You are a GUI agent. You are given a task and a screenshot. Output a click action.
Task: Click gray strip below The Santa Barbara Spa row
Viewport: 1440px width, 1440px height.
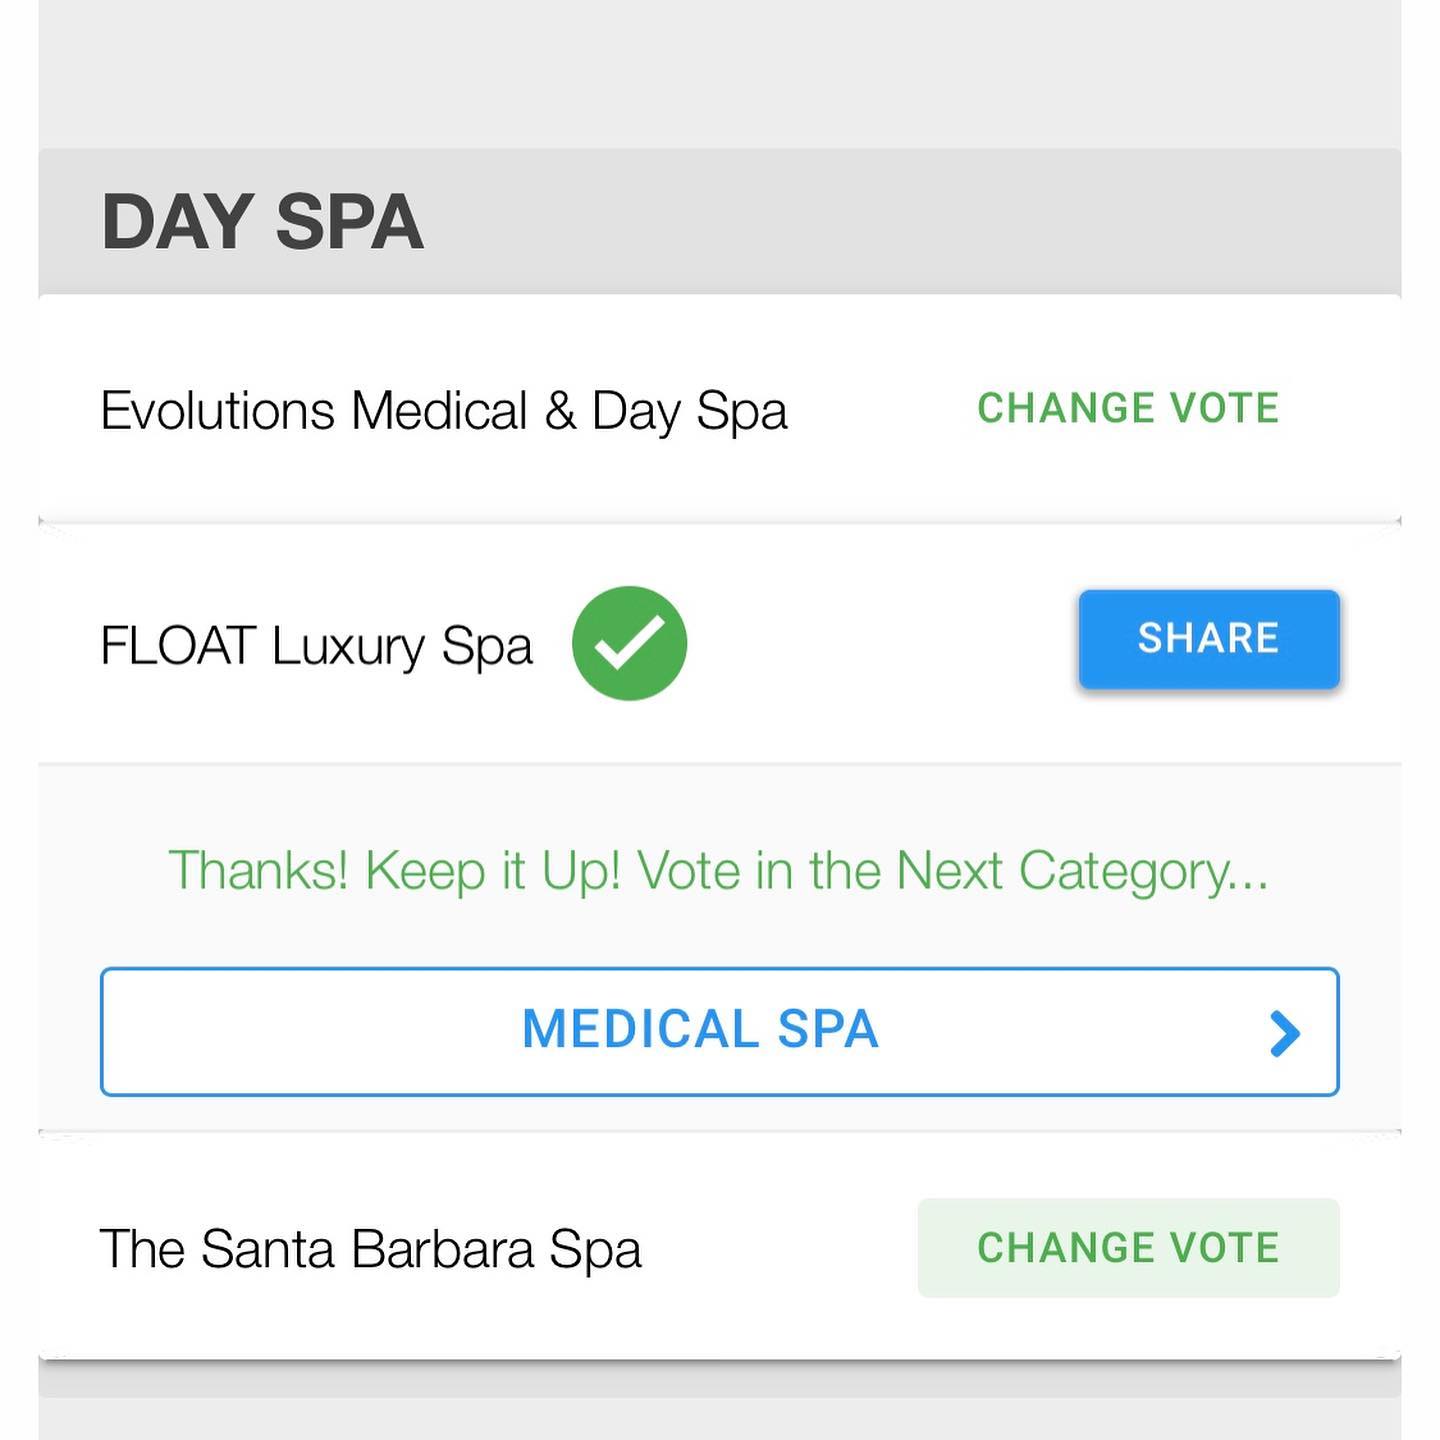pyautogui.click(x=720, y=1380)
